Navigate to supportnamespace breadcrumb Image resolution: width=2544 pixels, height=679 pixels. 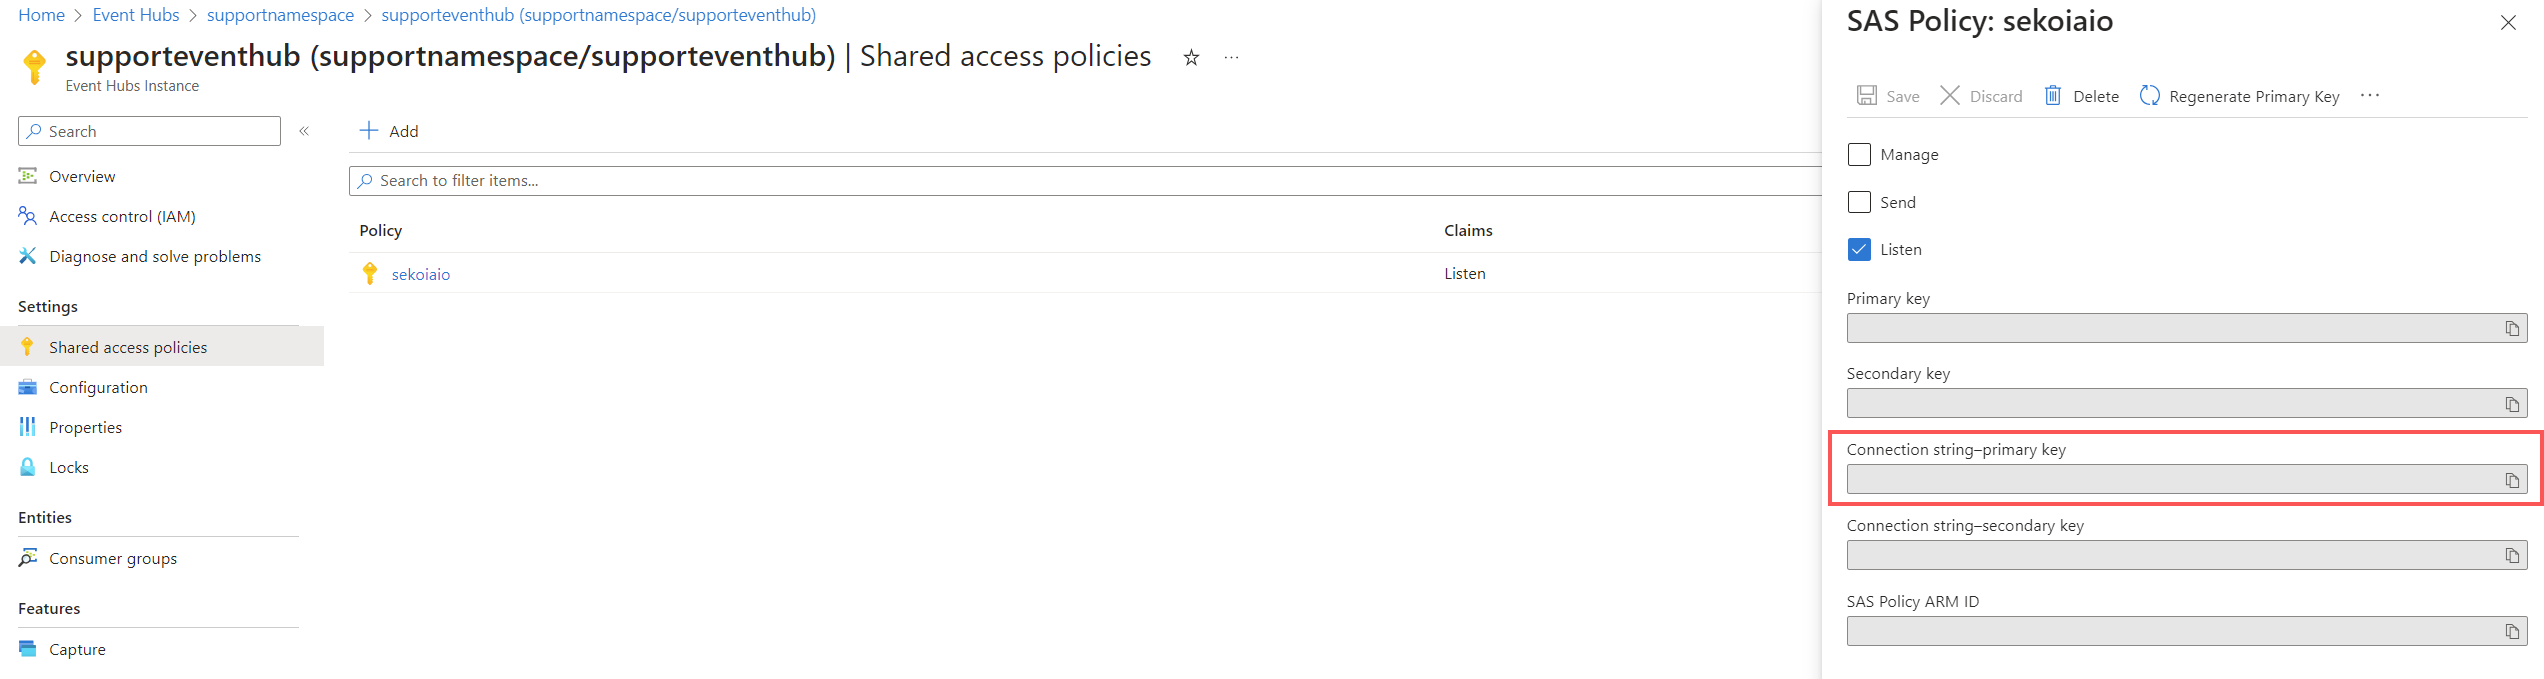(x=280, y=15)
